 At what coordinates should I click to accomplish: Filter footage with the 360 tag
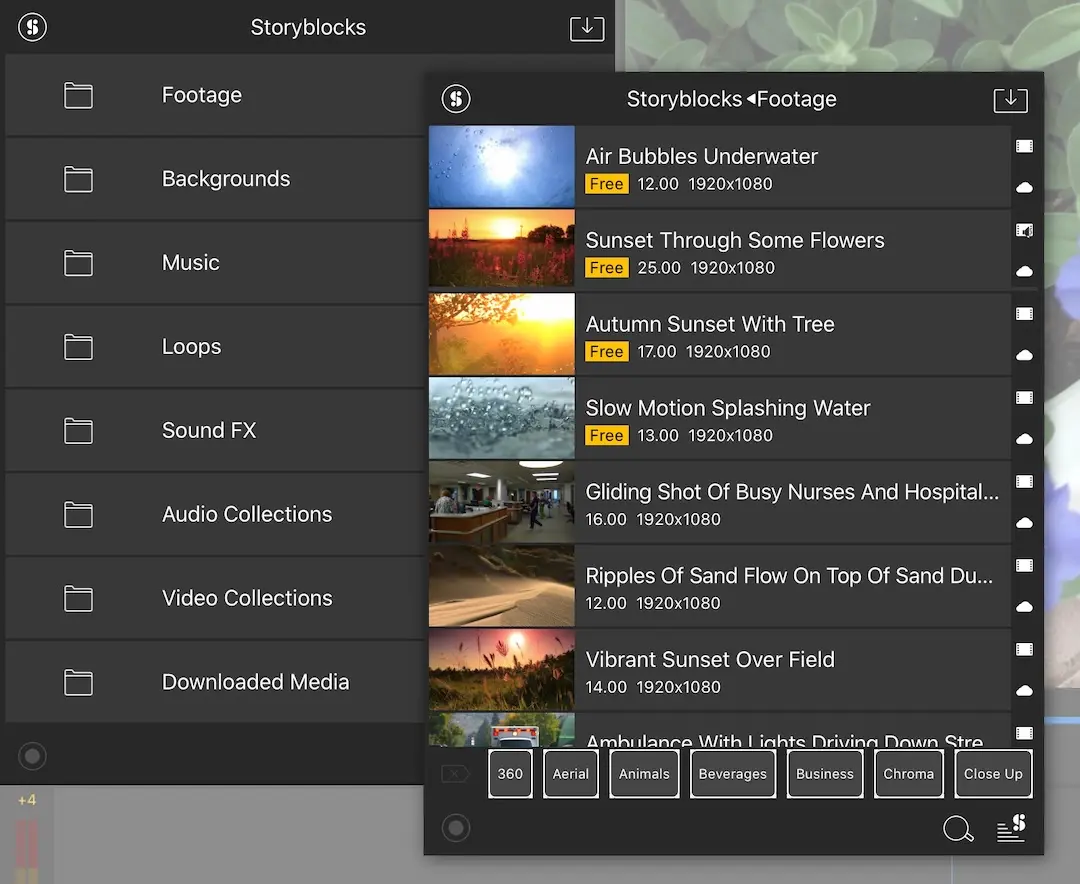coord(510,774)
